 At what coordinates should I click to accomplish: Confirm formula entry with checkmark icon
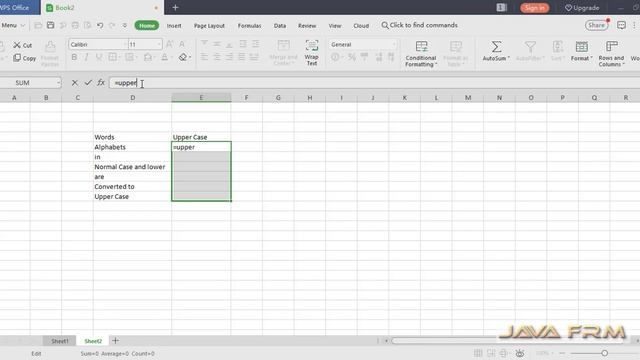click(x=88, y=82)
